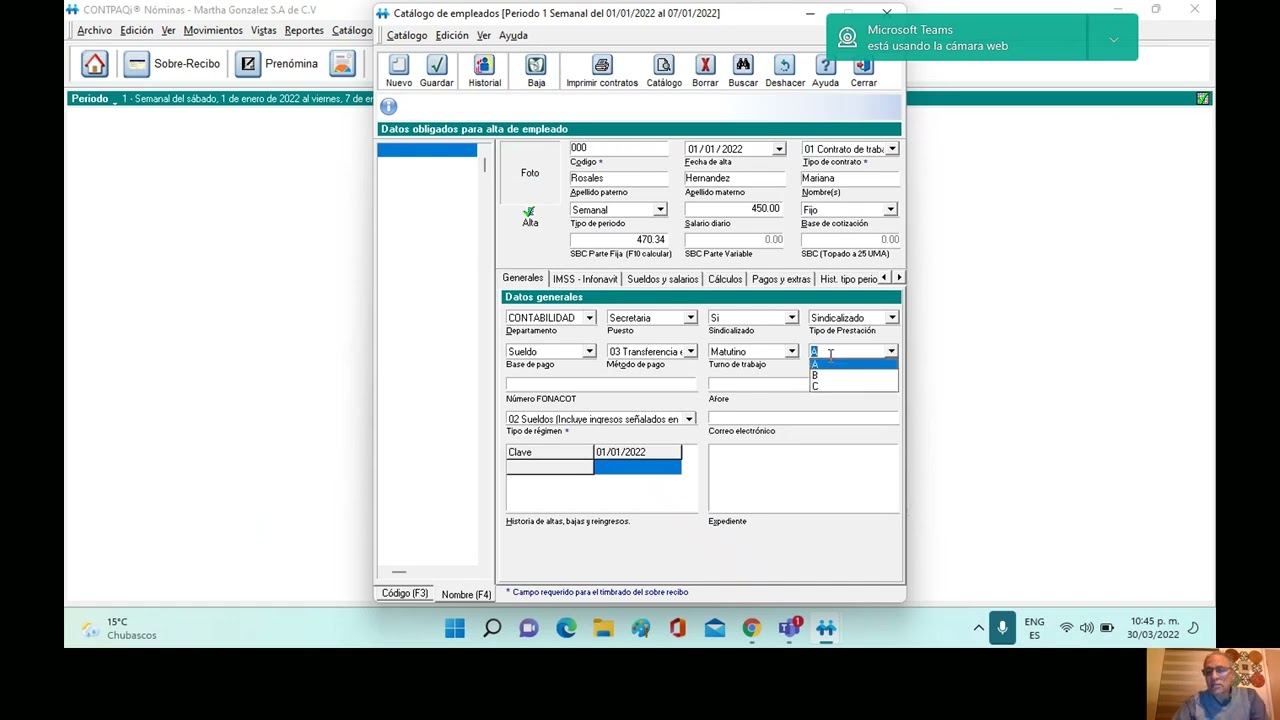Click the home icon in main window

(94, 64)
